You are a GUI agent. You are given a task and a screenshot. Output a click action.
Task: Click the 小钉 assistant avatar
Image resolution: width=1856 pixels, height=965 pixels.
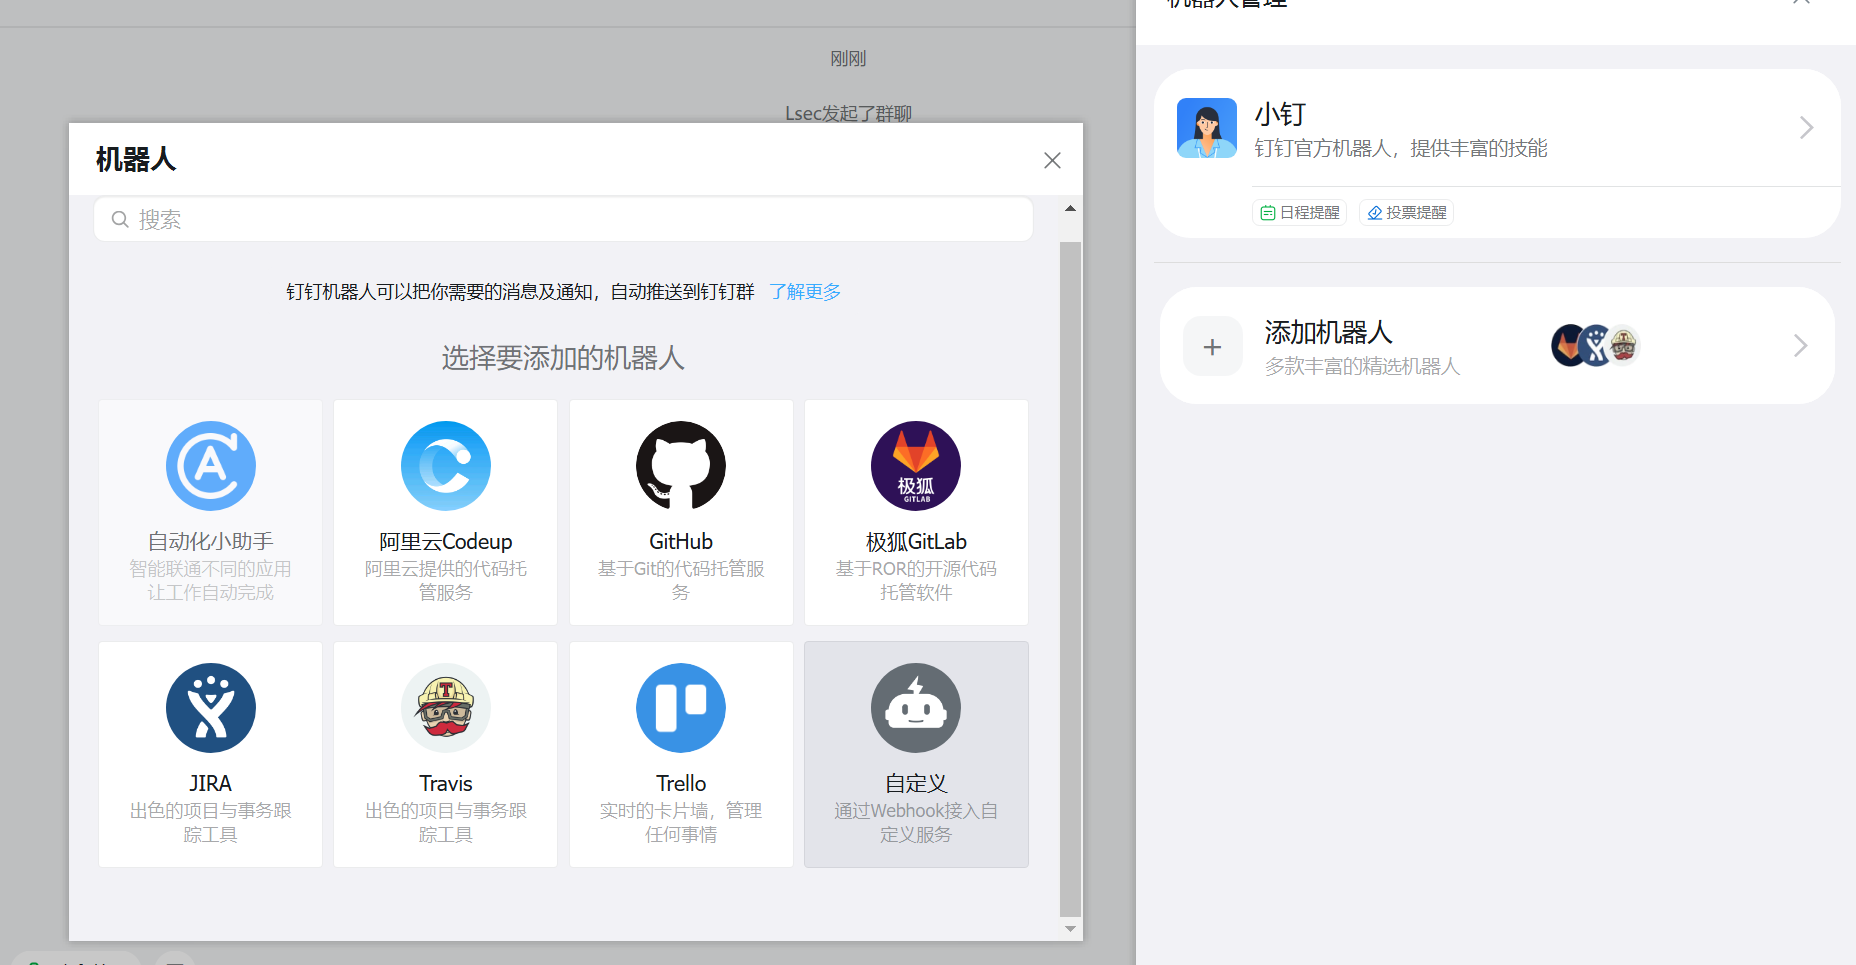tap(1207, 128)
